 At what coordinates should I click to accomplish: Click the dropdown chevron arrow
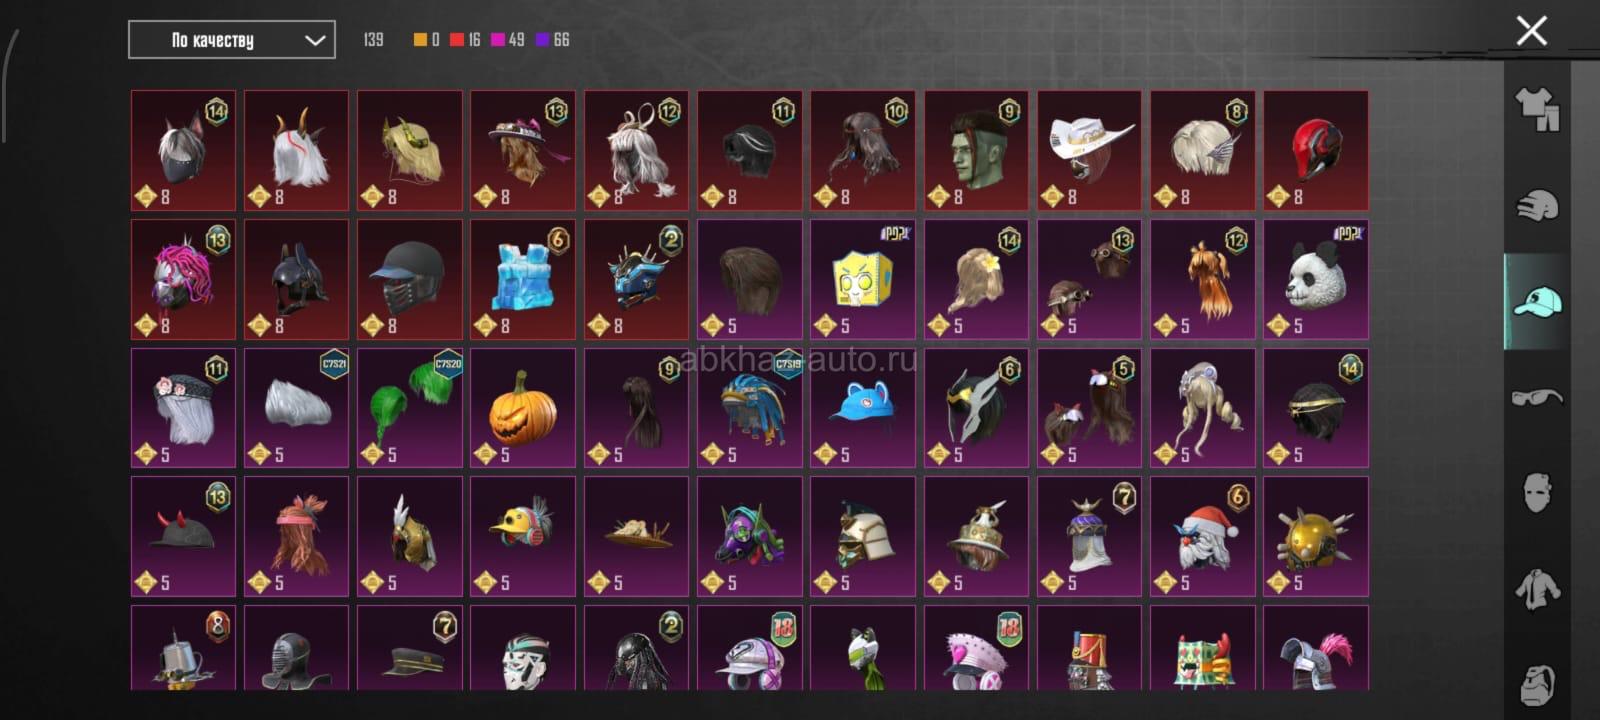point(314,40)
